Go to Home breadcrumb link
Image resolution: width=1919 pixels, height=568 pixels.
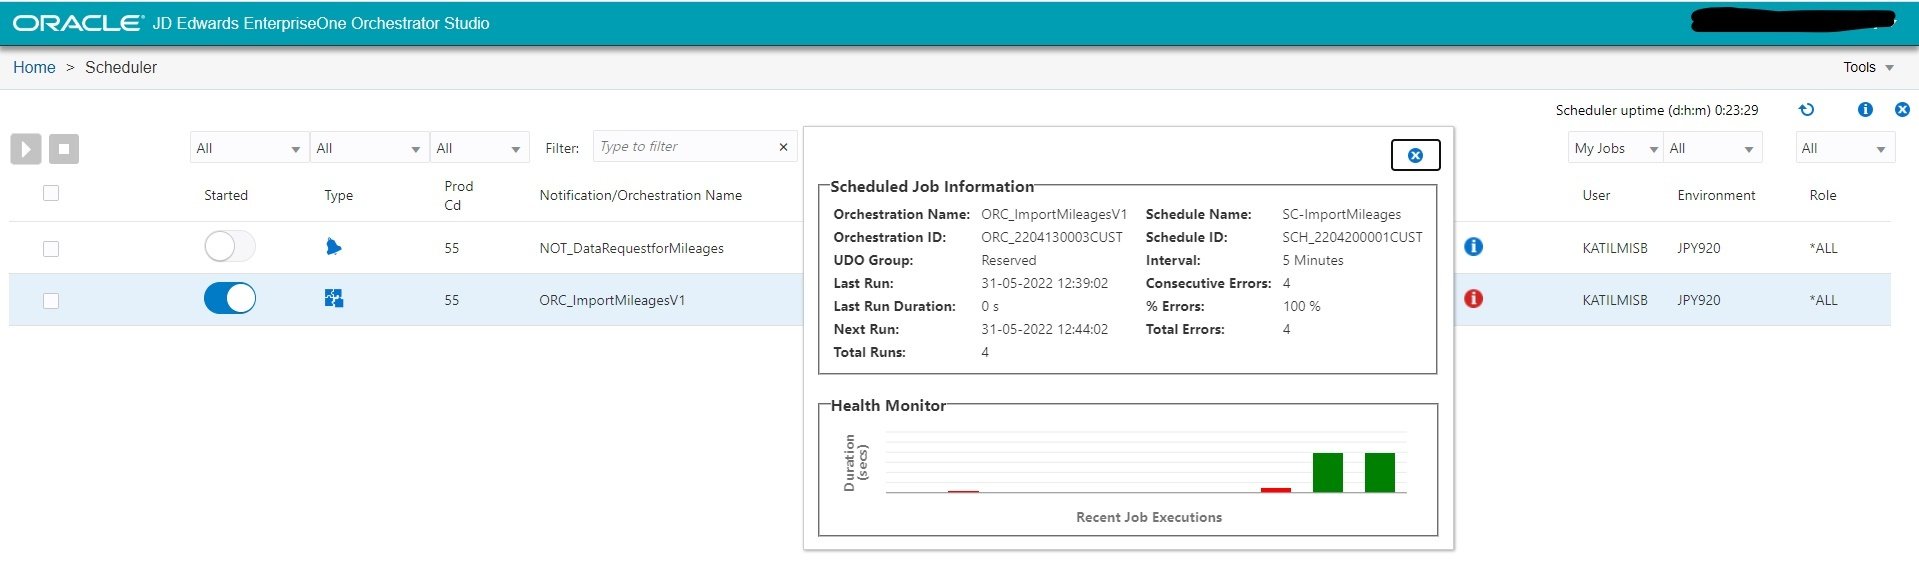point(34,67)
